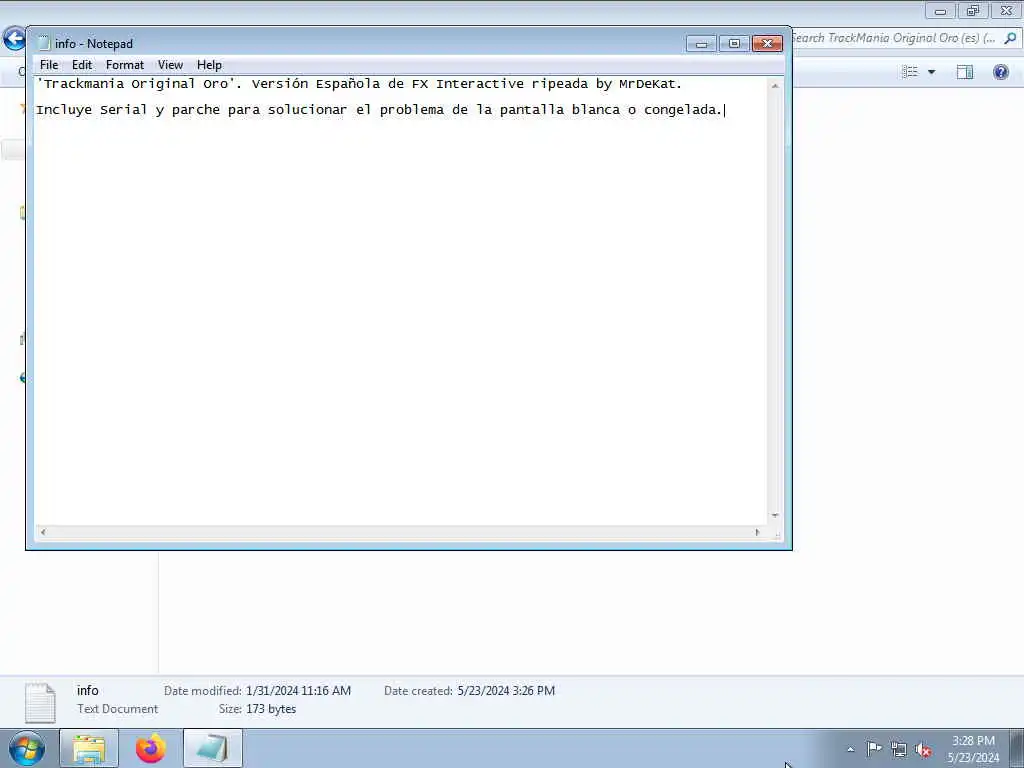Open the Help menu in Notepad
Image resolution: width=1024 pixels, height=768 pixels.
pyautogui.click(x=209, y=65)
